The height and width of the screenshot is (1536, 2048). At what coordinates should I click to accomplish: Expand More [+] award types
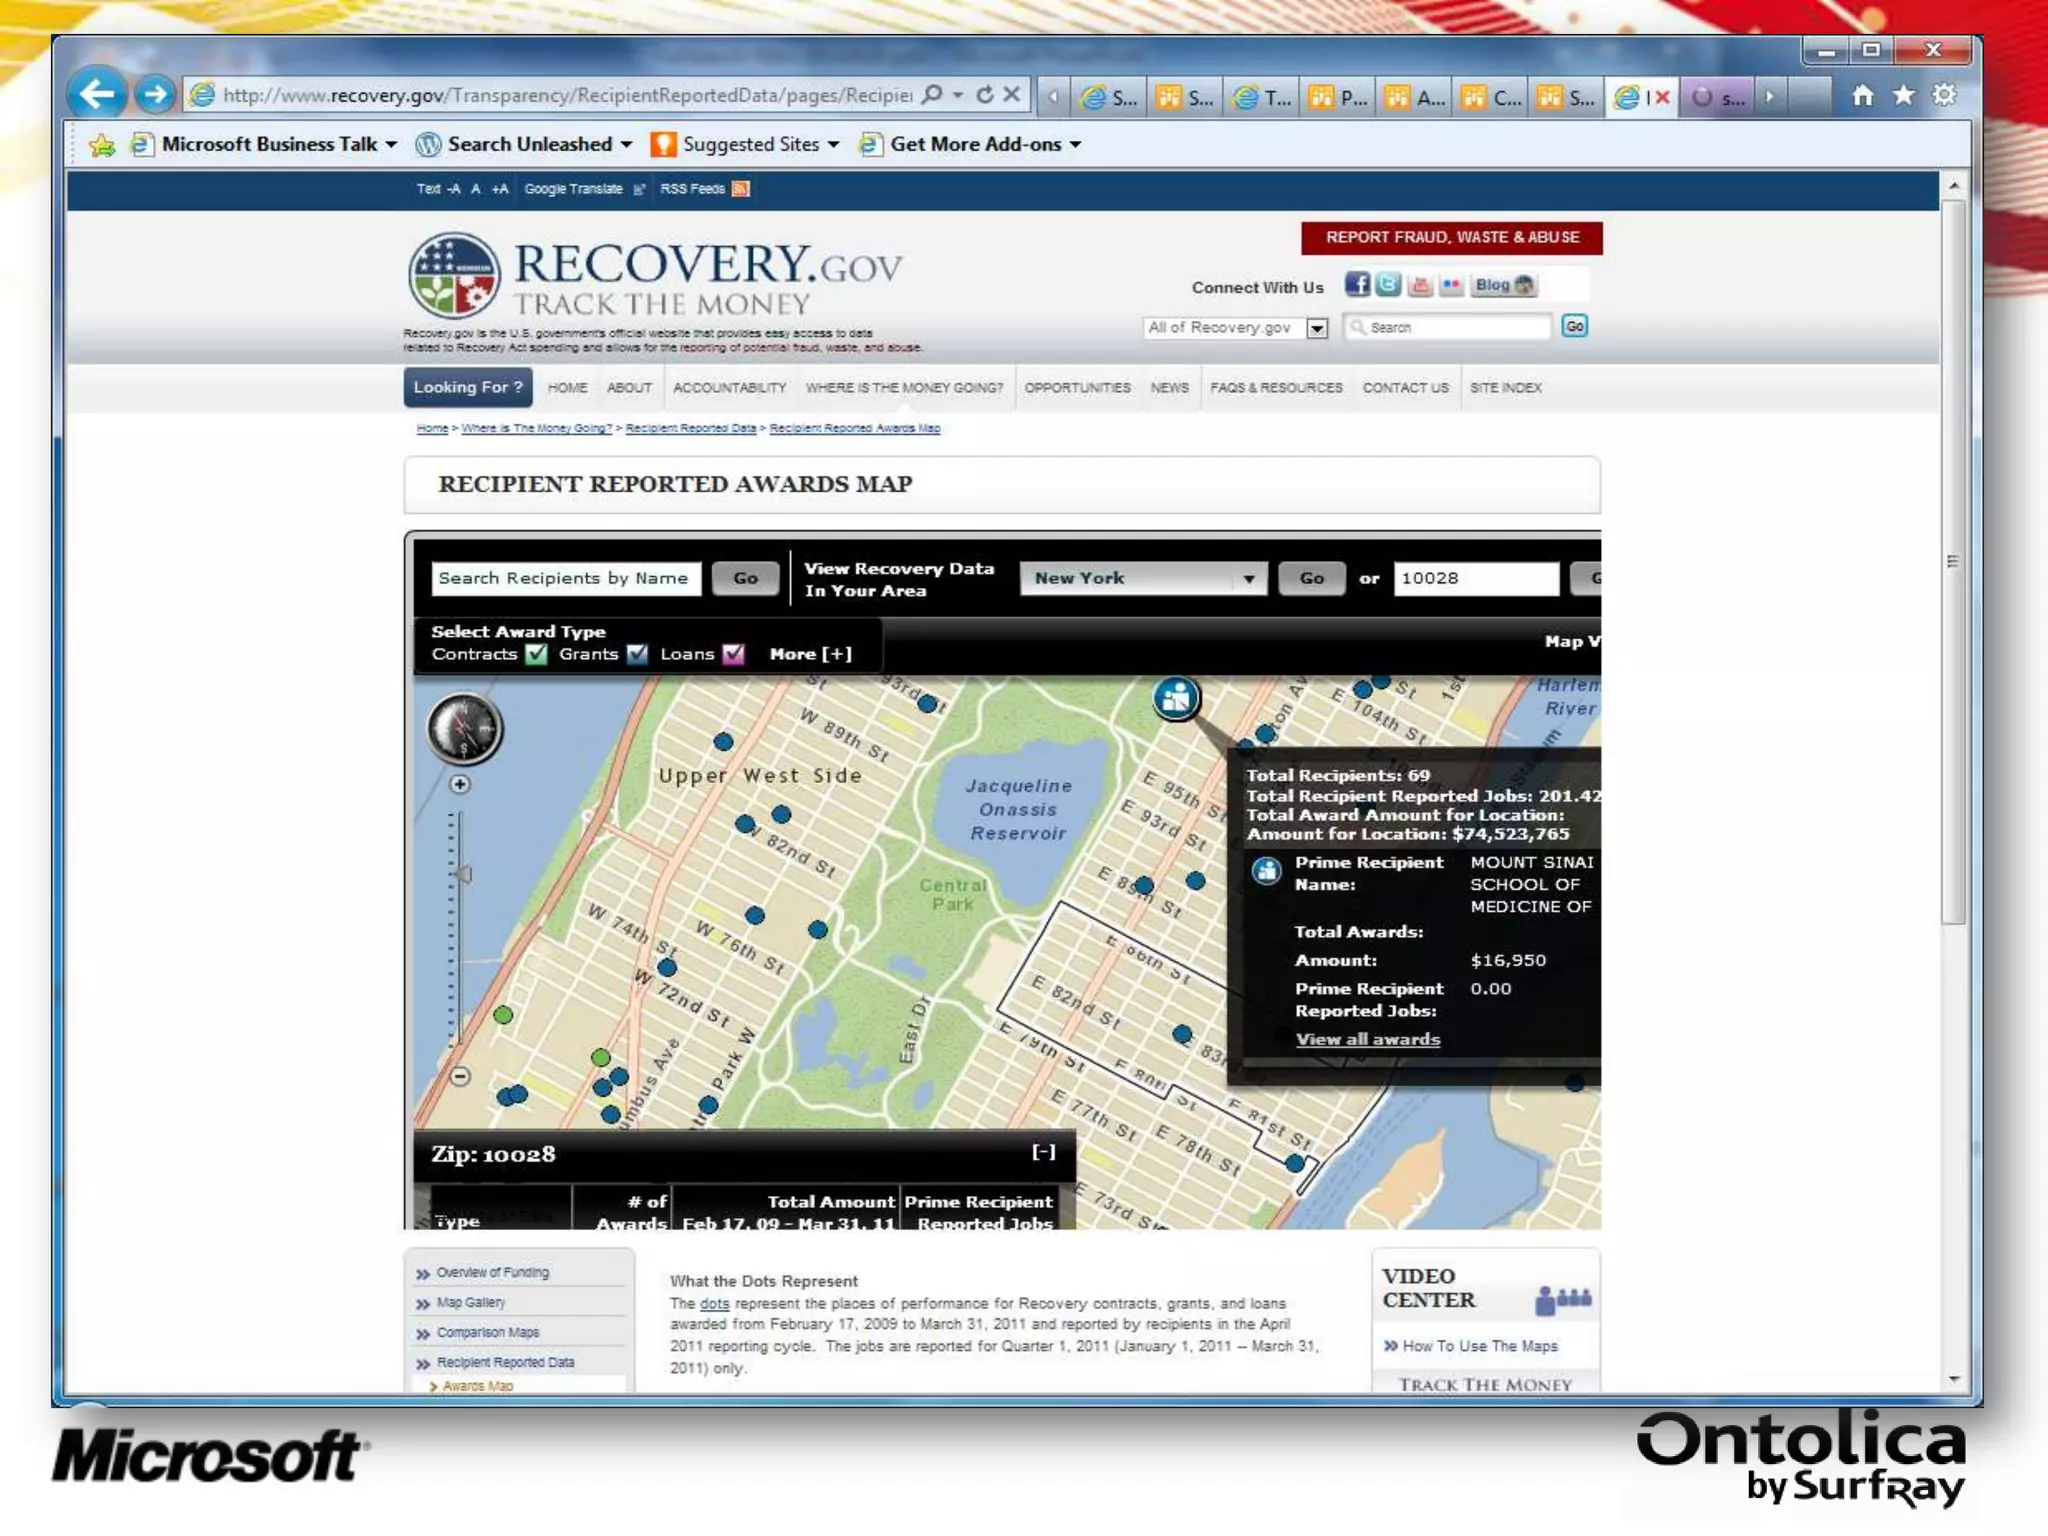810,654
